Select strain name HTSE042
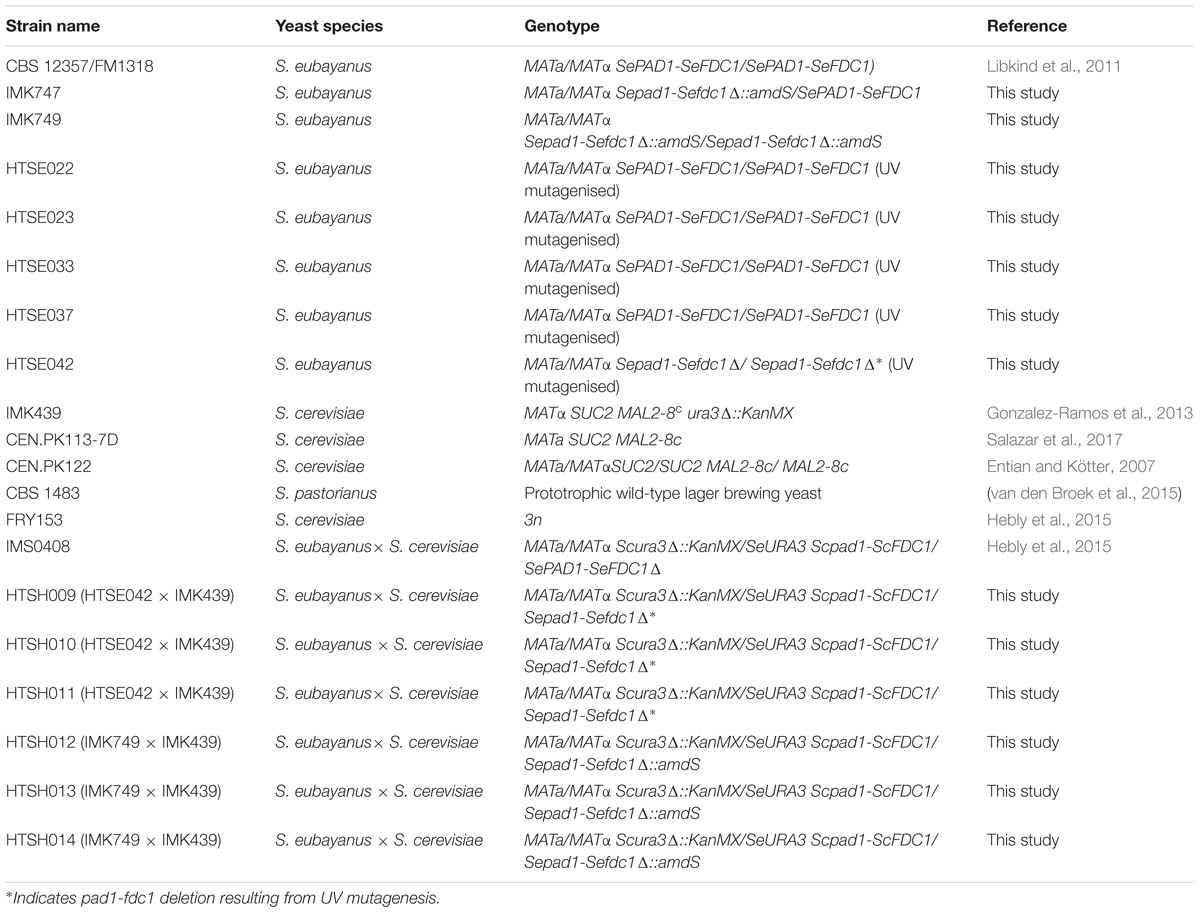Viewport: 1200px width, 913px height. [40, 365]
